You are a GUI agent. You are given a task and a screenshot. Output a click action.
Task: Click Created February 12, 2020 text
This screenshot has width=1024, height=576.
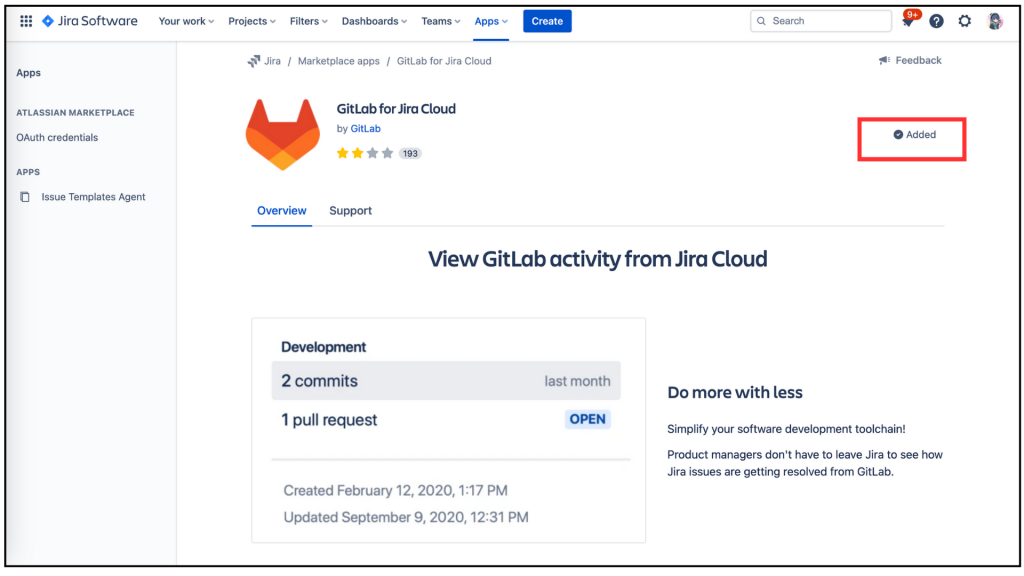395,490
